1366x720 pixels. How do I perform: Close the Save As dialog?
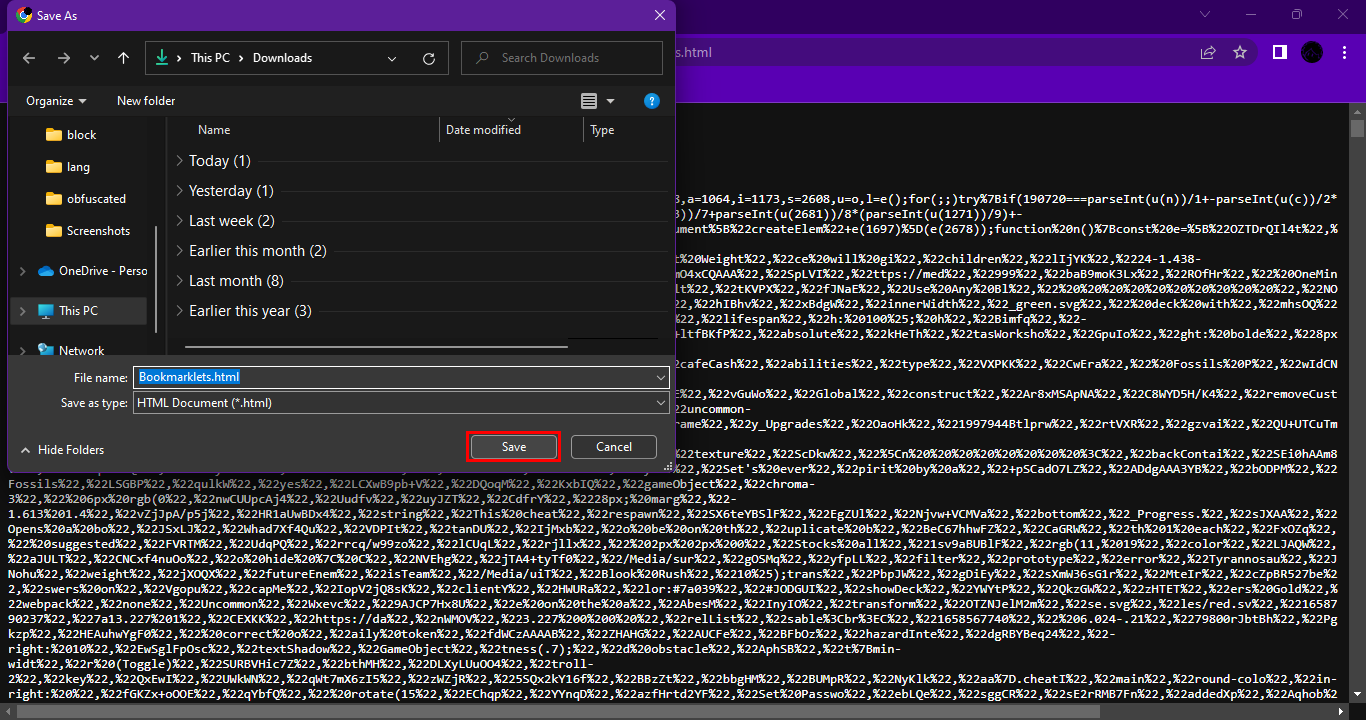pos(659,16)
